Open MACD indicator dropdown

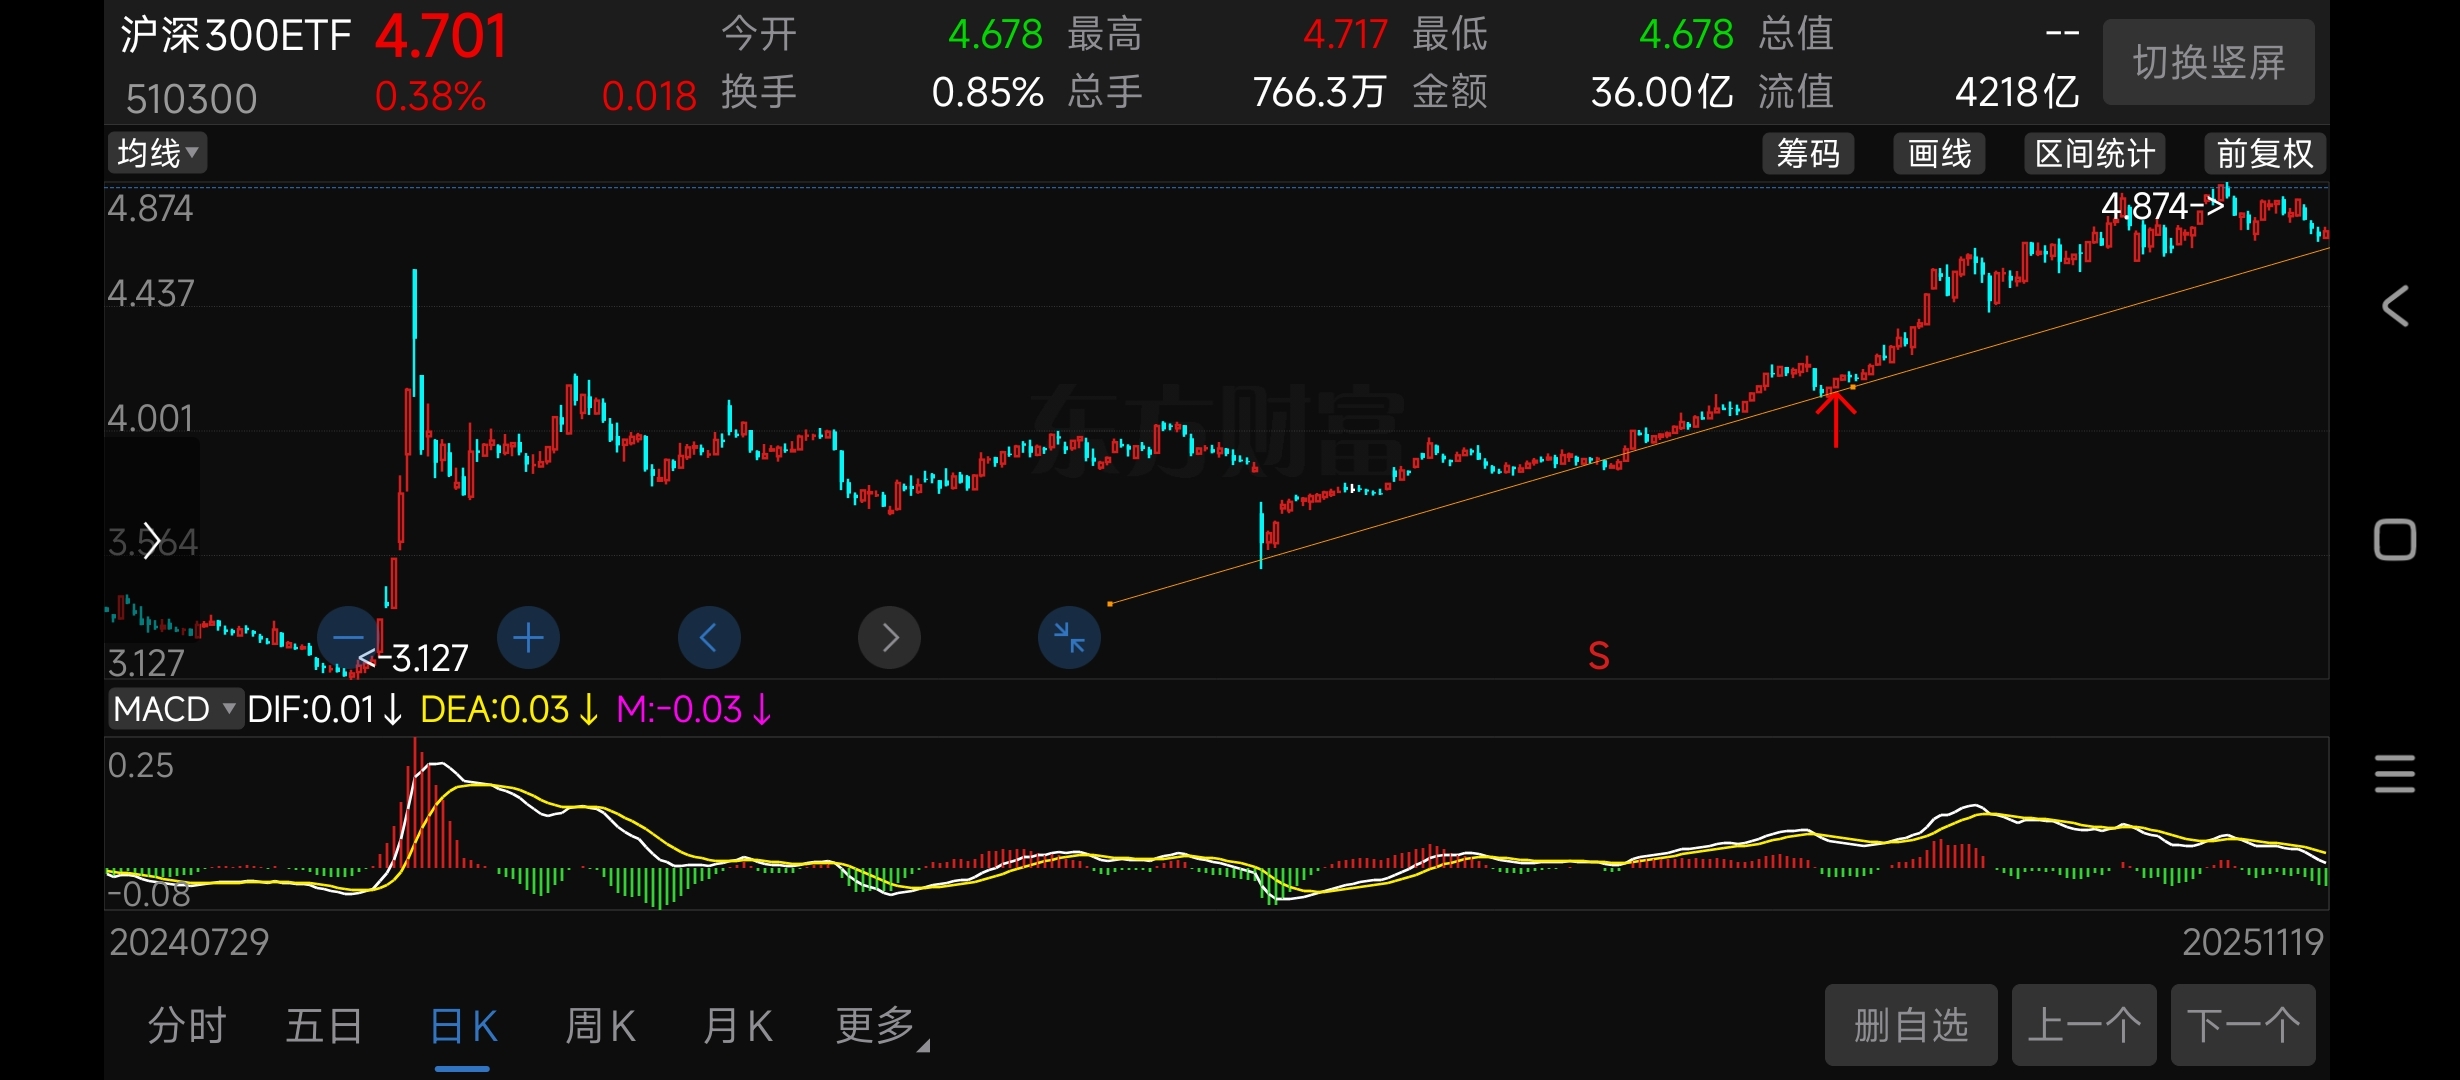point(175,709)
